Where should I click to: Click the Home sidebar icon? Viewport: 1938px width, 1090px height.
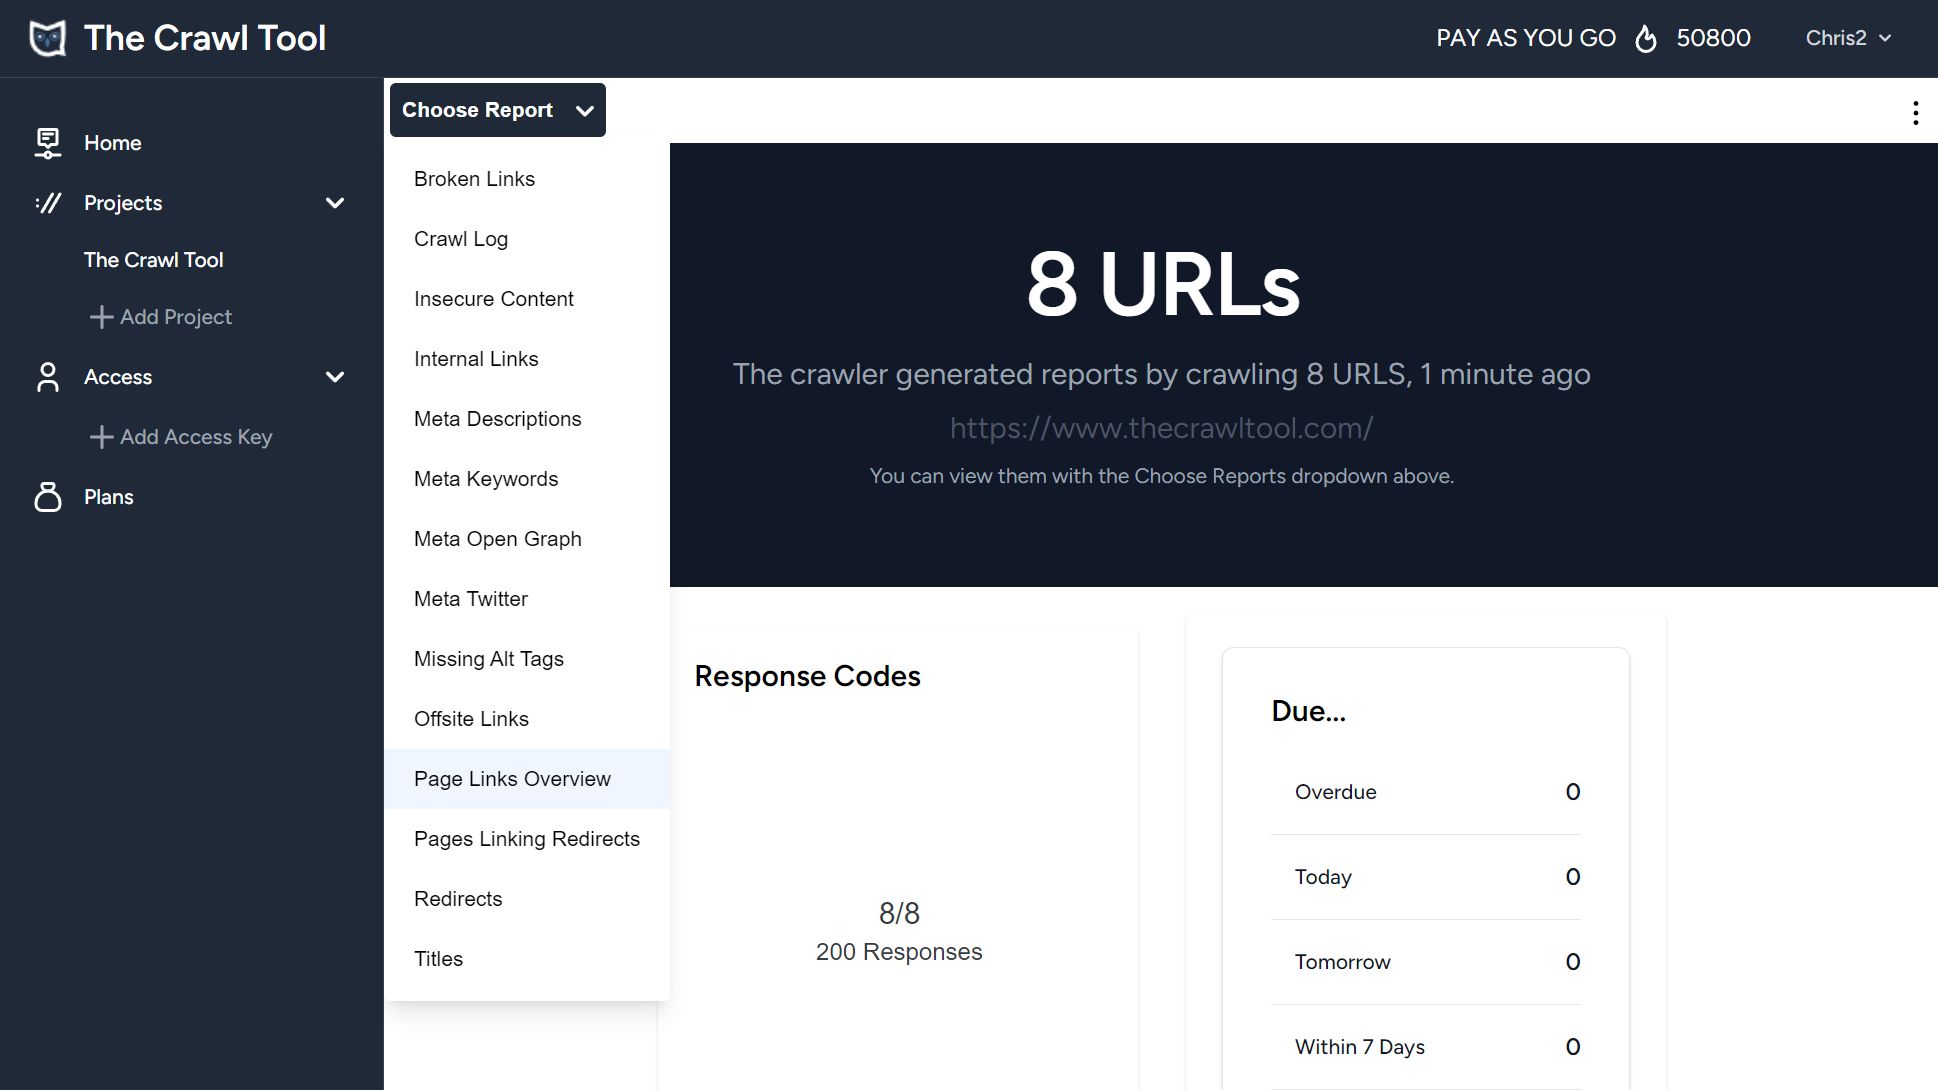tap(47, 143)
